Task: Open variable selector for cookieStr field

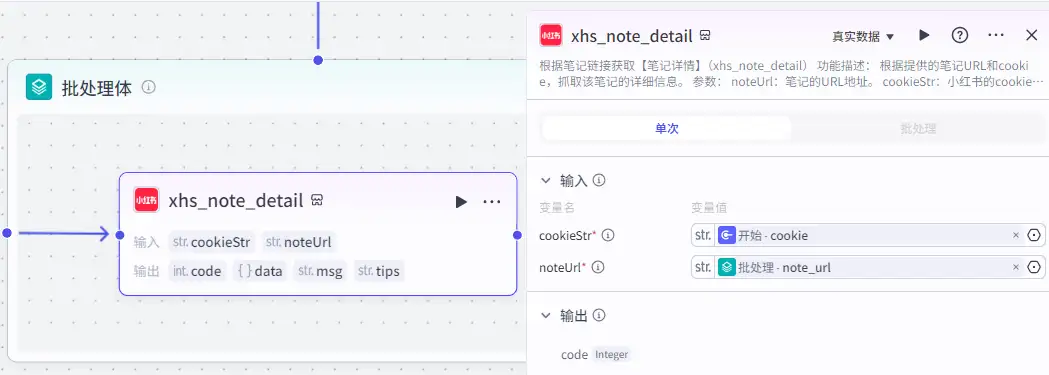Action: click(x=1034, y=235)
